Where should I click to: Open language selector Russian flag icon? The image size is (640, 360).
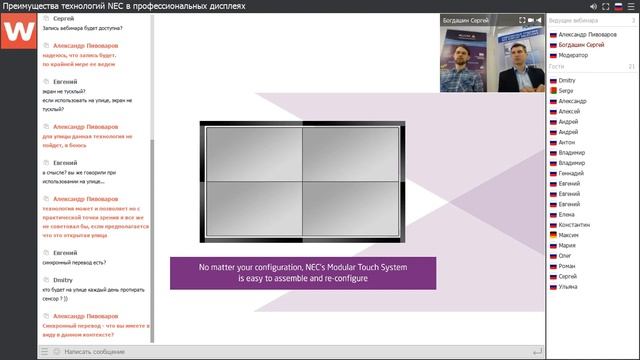point(619,7)
